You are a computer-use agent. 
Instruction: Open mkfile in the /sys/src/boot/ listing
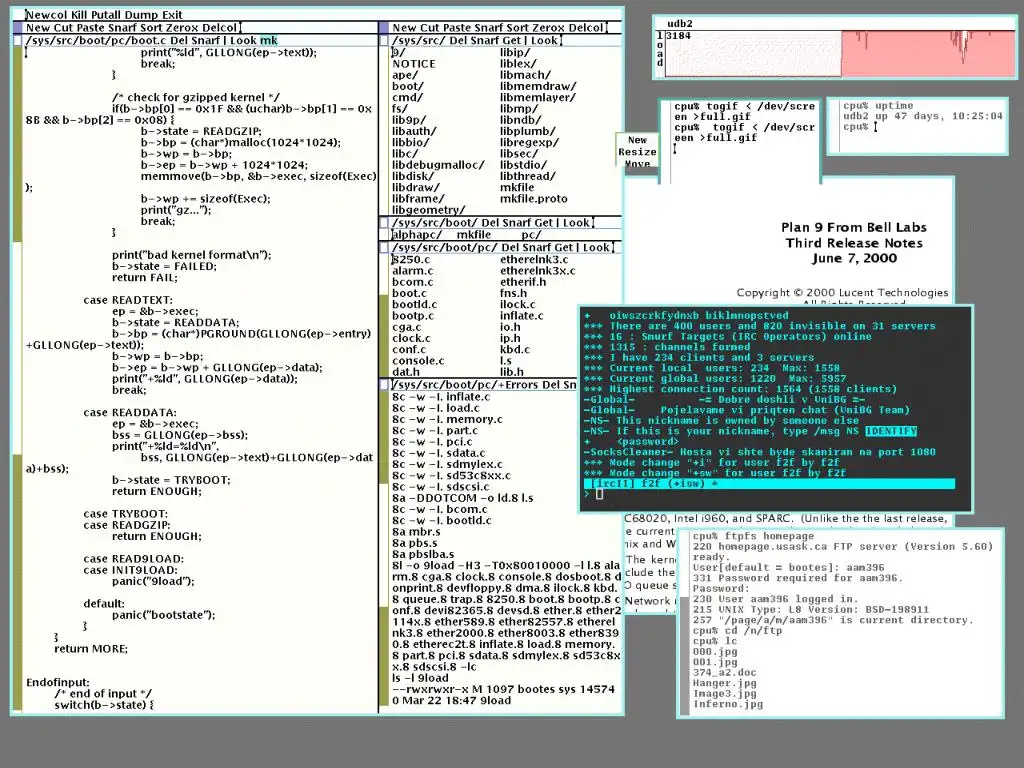pos(473,234)
